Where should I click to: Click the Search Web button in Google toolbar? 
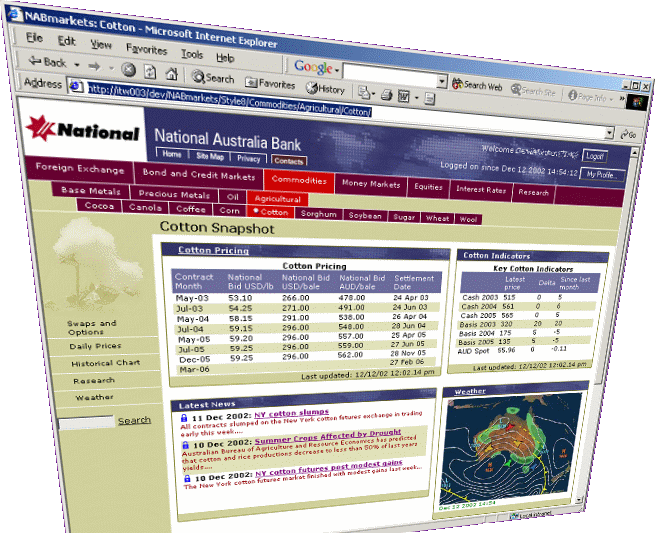click(477, 85)
